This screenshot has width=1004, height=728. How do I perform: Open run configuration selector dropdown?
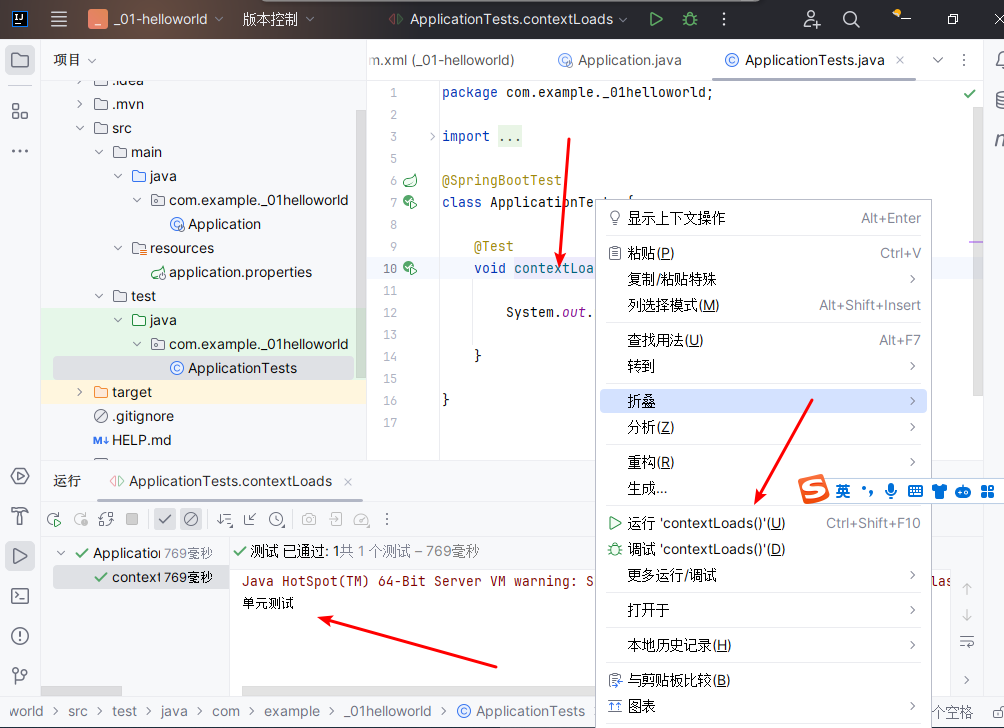click(509, 19)
